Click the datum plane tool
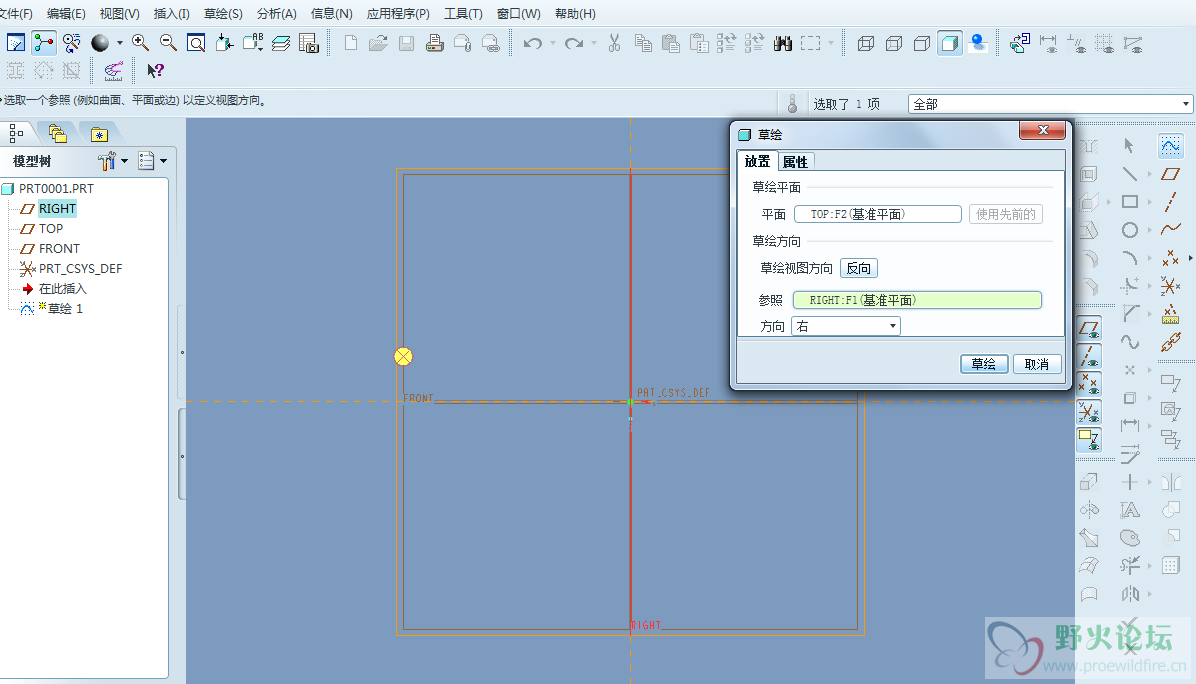 (x=1171, y=174)
